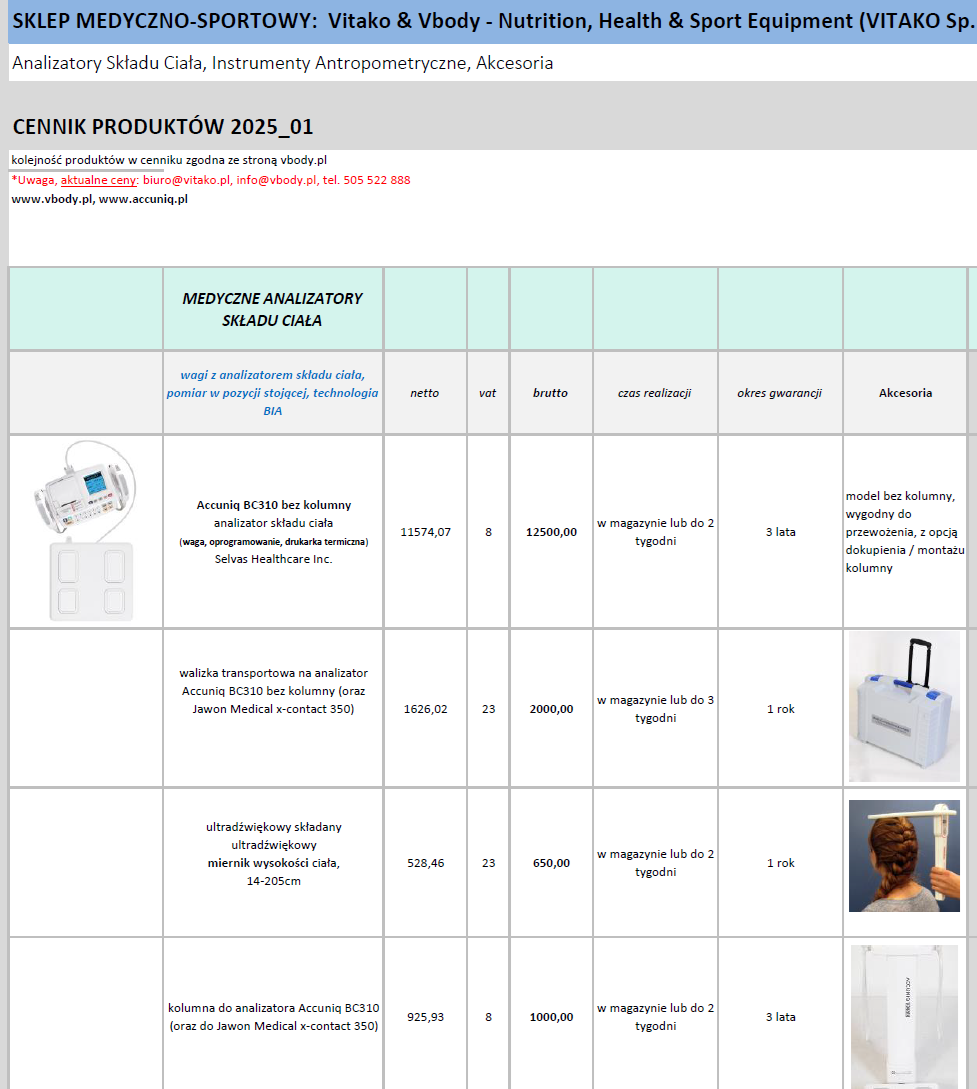977x1089 pixels.
Task: Click the model bez kolumny accessory note
Action: pyautogui.click(x=905, y=531)
